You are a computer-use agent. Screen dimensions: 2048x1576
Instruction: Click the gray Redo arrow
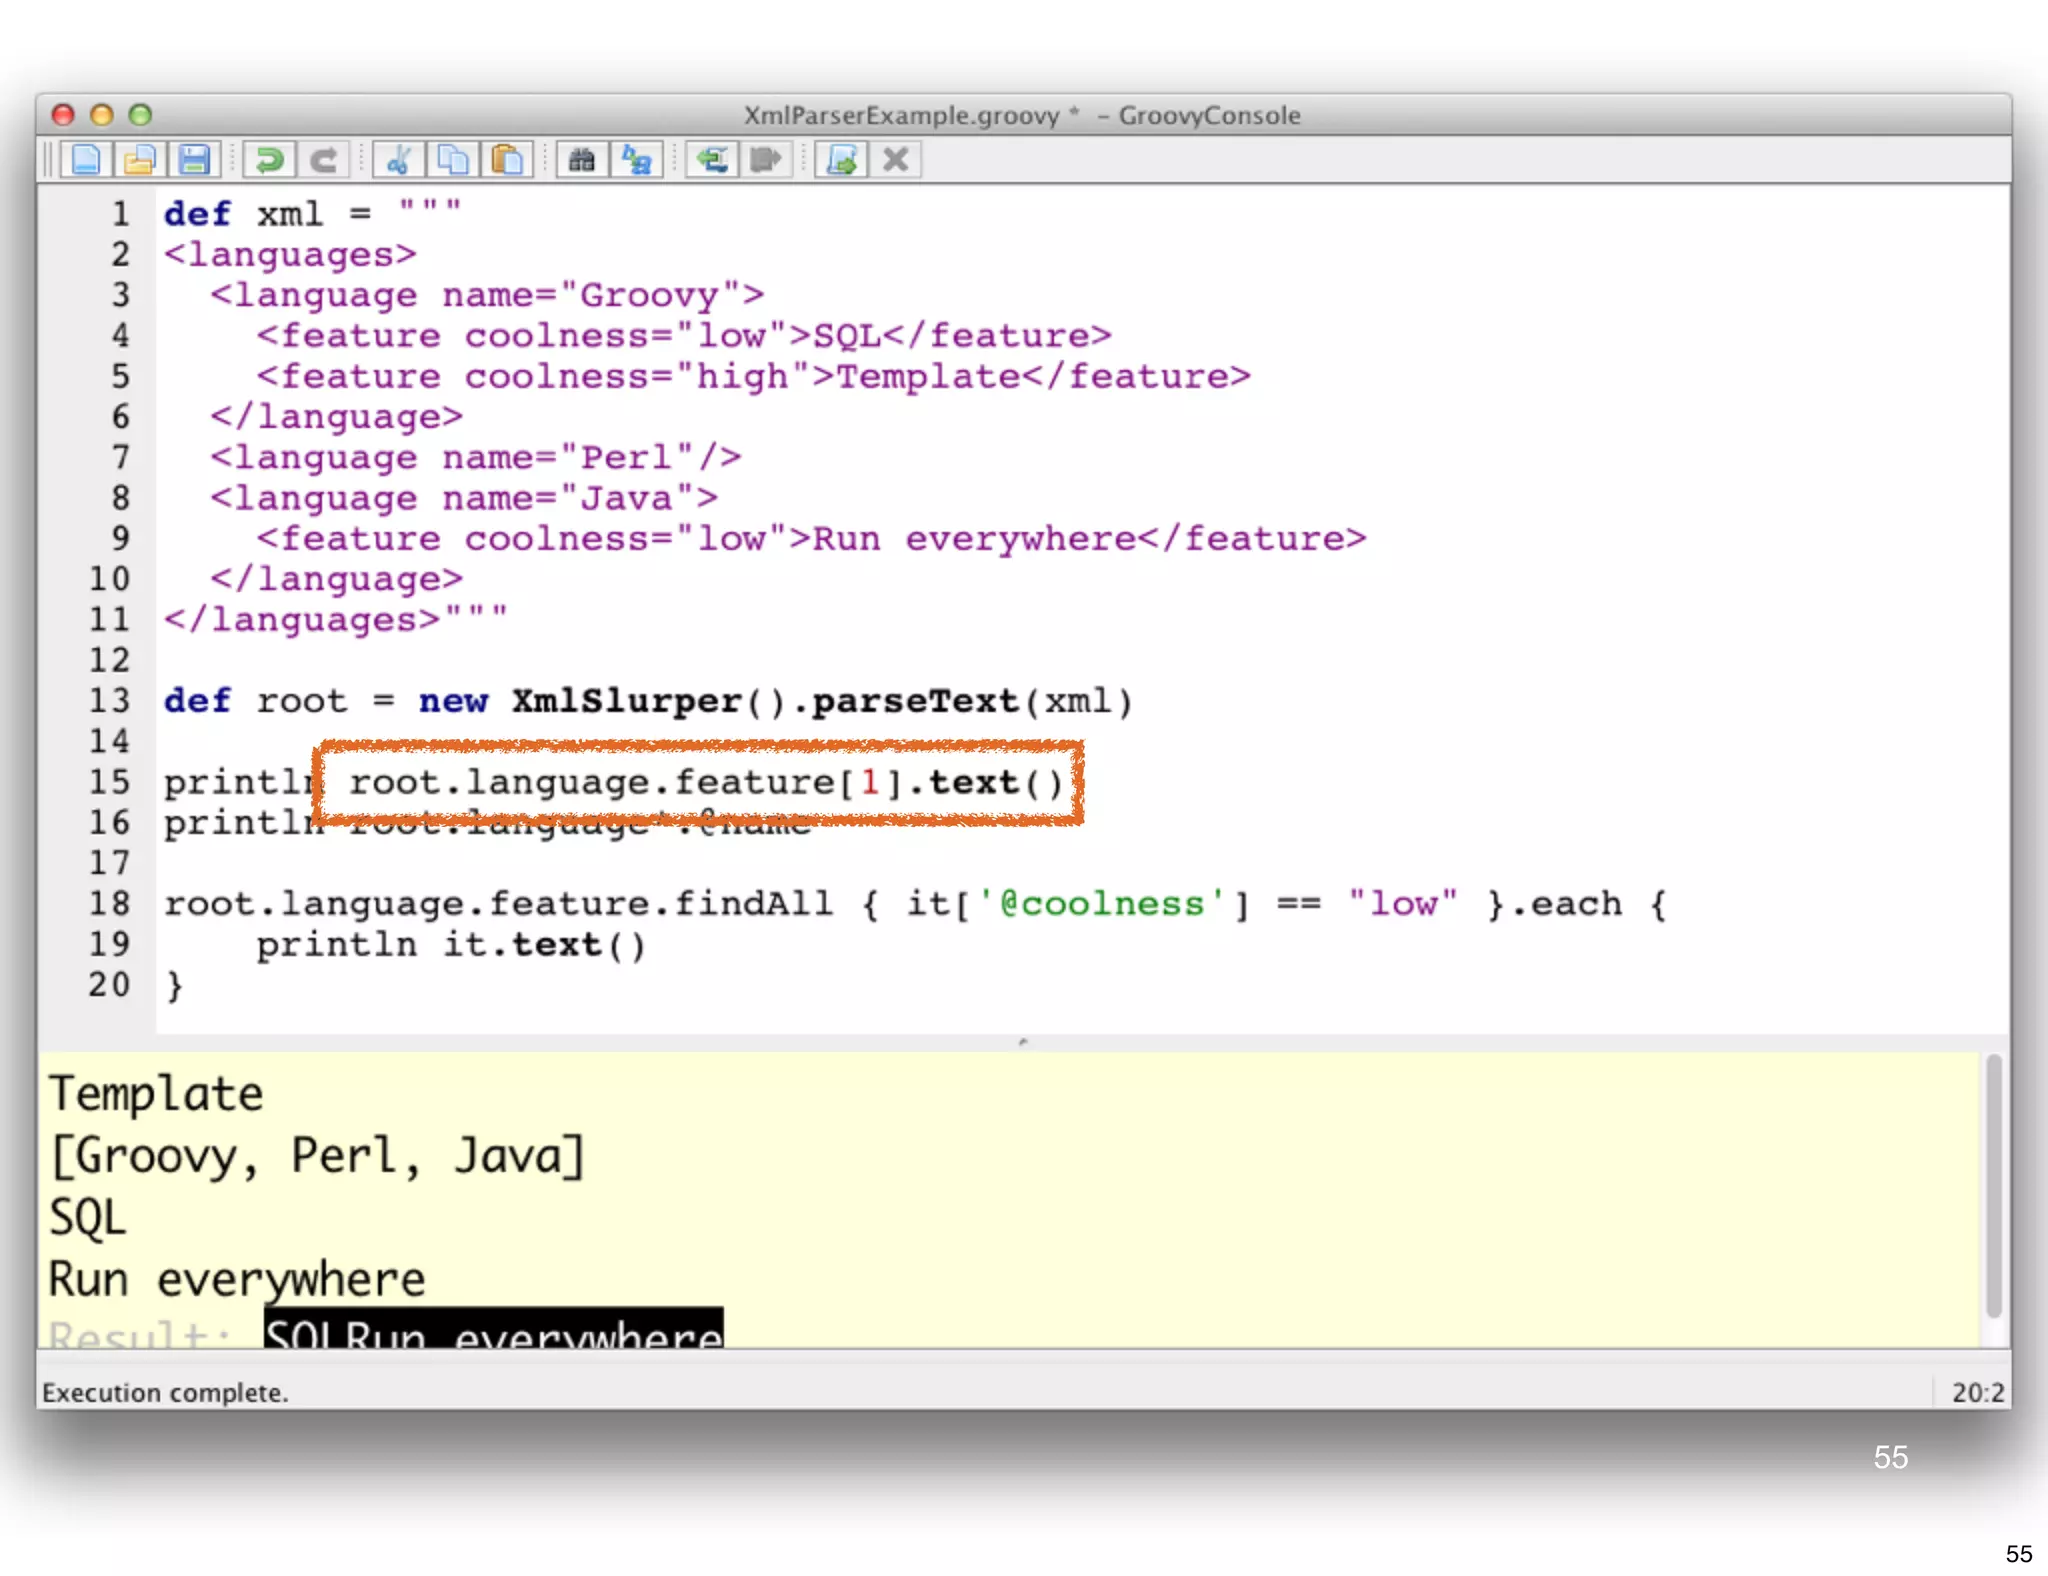pos(323,160)
